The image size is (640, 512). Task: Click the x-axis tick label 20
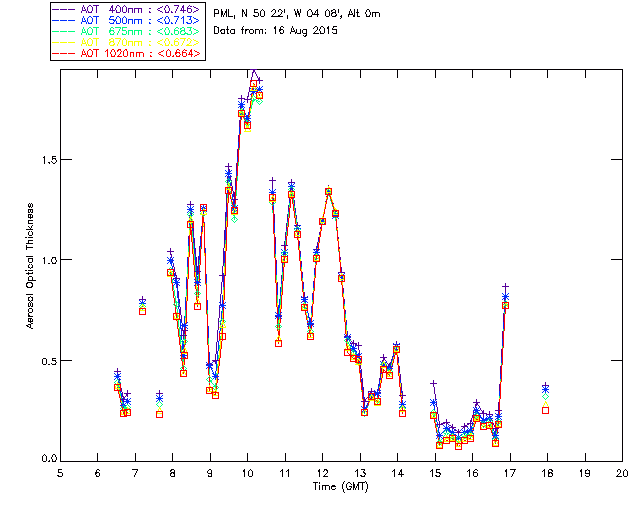point(622,473)
